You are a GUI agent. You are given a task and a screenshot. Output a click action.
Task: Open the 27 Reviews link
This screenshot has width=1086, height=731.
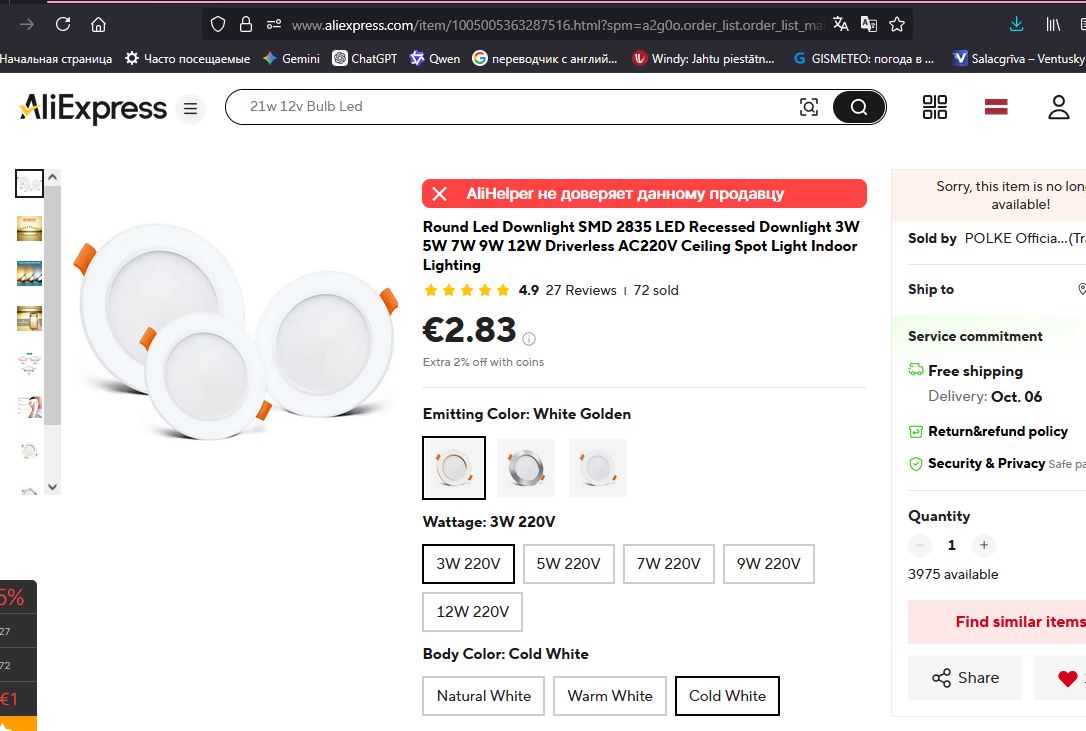coord(581,291)
